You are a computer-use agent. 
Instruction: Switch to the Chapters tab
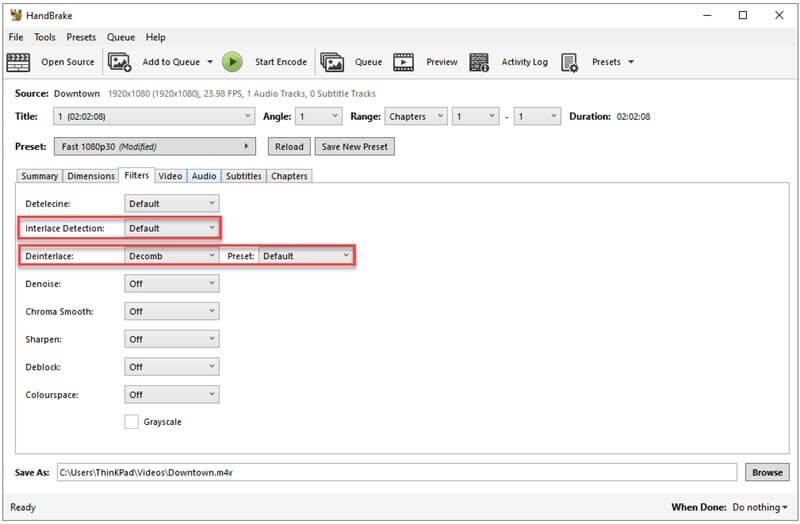coord(289,176)
